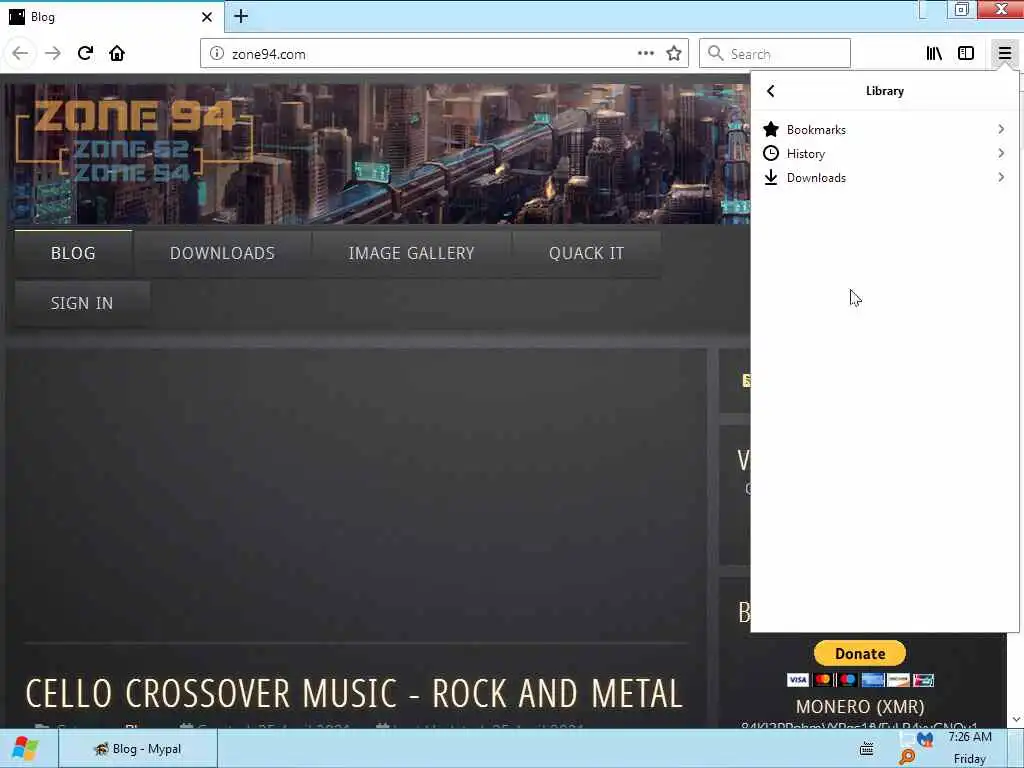Close the Blog tab
Image resolution: width=1024 pixels, height=768 pixels.
tap(207, 17)
